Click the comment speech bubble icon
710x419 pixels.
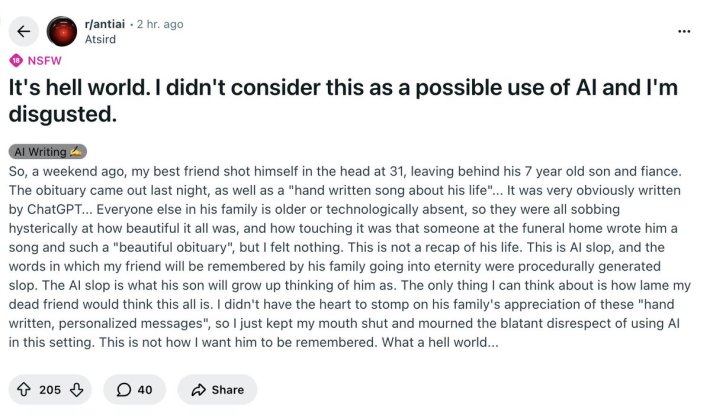tap(124, 389)
